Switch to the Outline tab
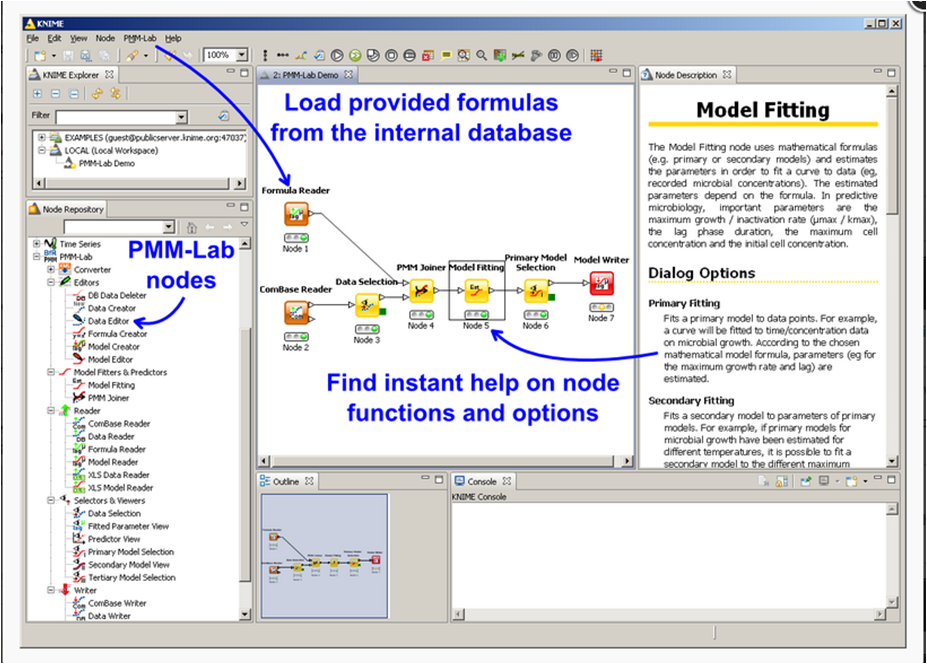The height and width of the screenshot is (664, 927). 286,482
